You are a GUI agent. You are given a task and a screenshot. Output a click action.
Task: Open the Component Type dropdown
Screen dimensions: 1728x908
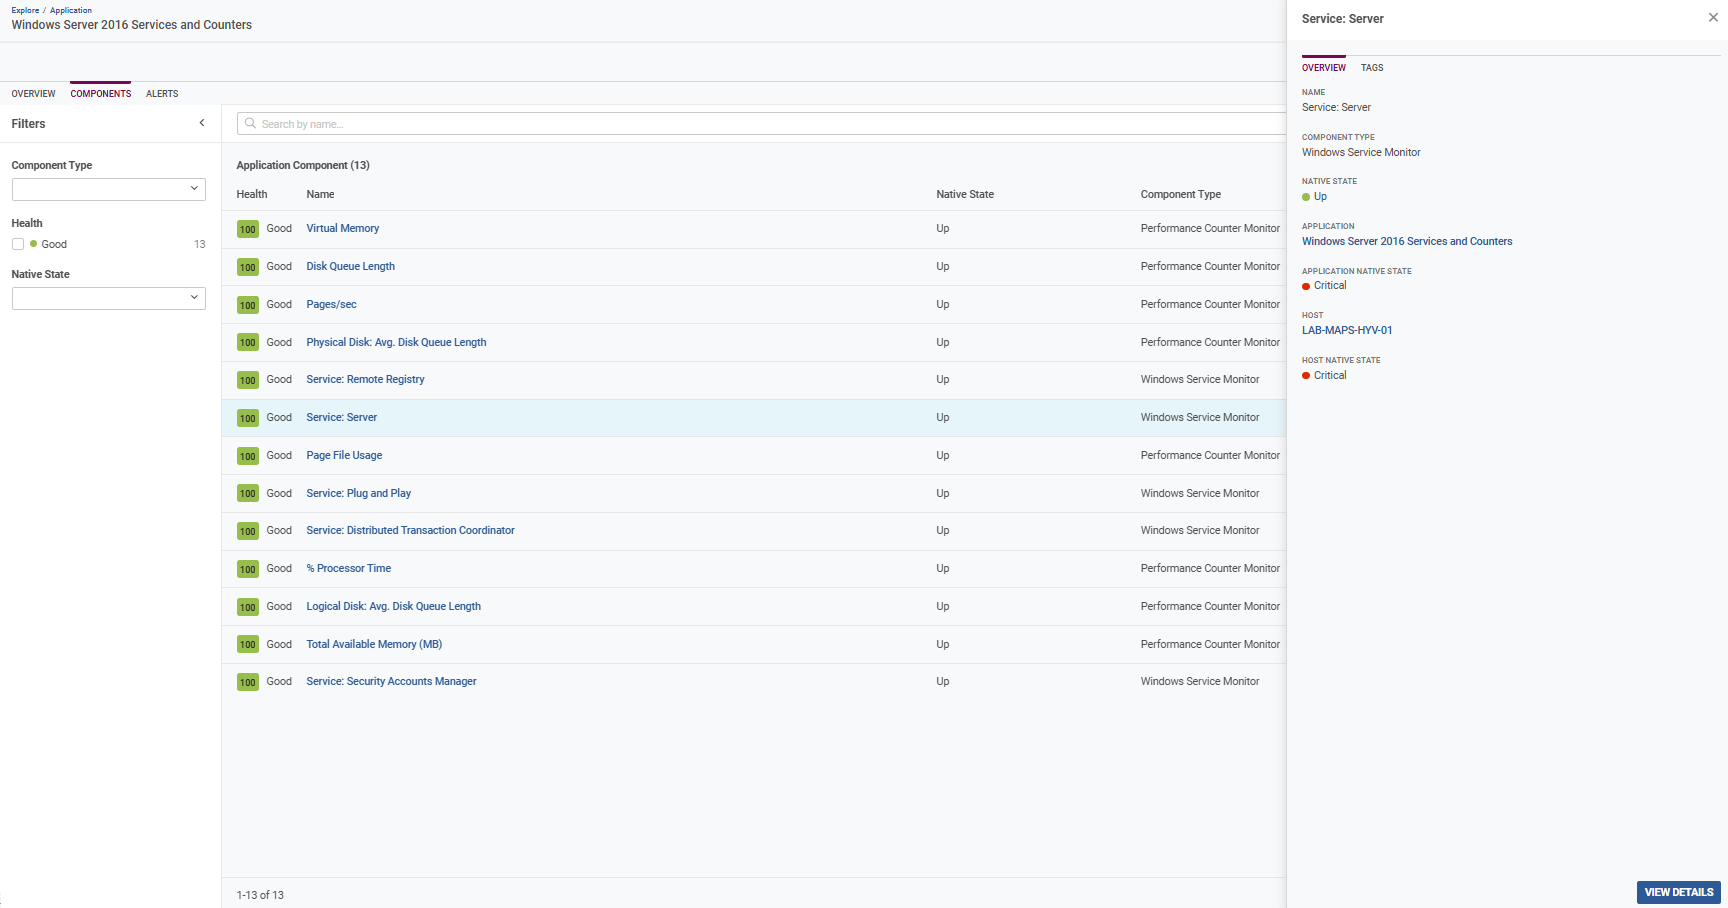(x=108, y=189)
